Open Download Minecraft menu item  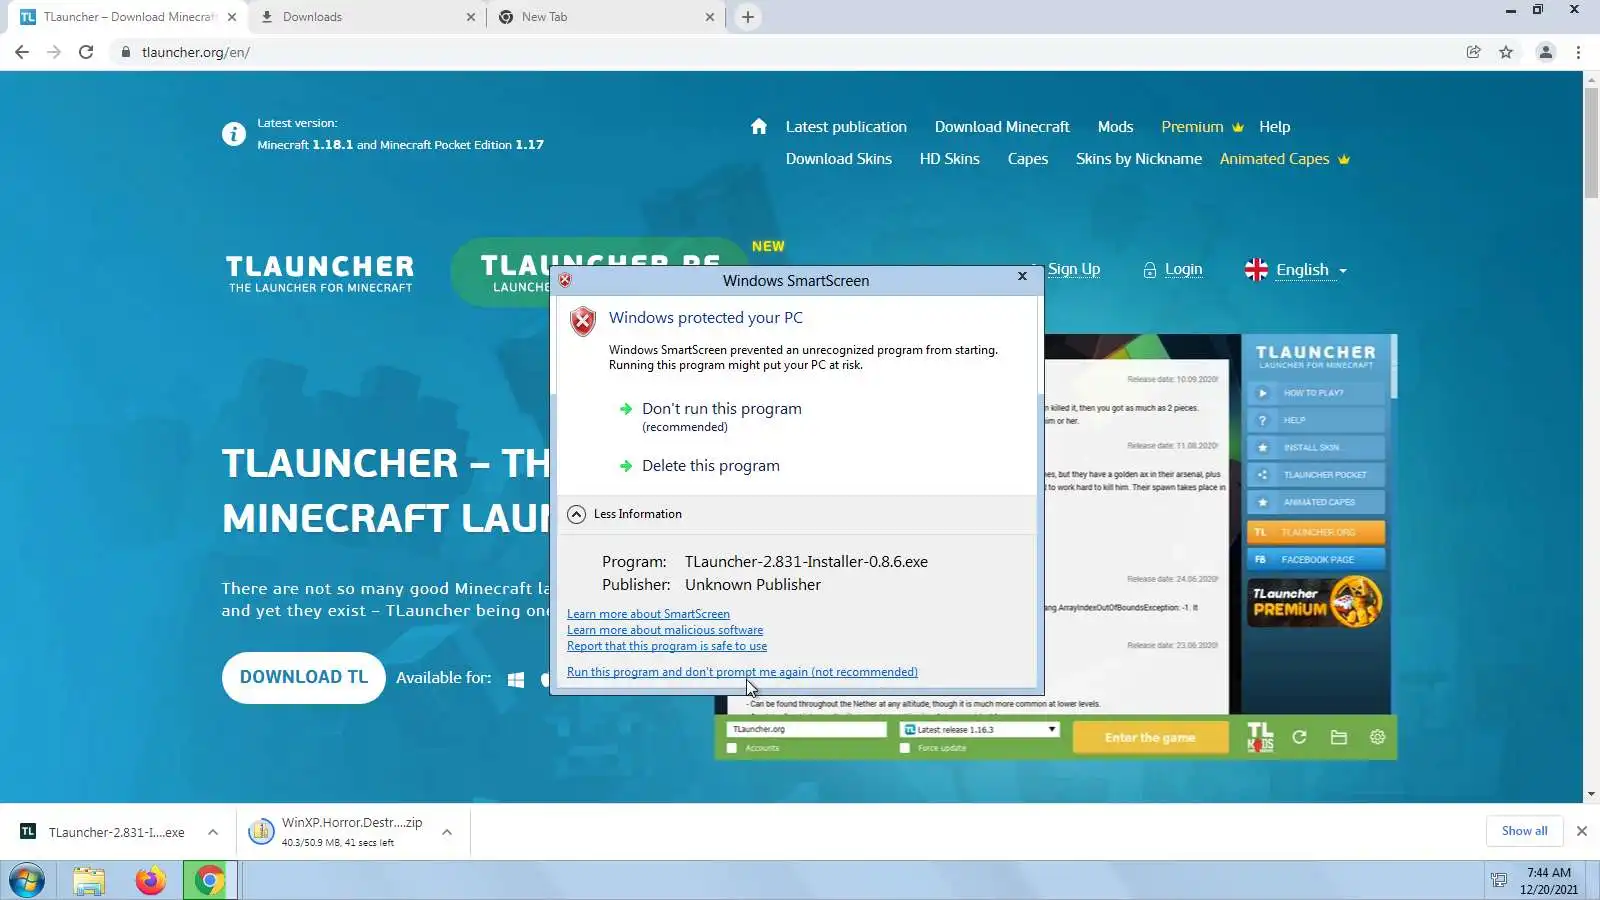pyautogui.click(x=1002, y=127)
